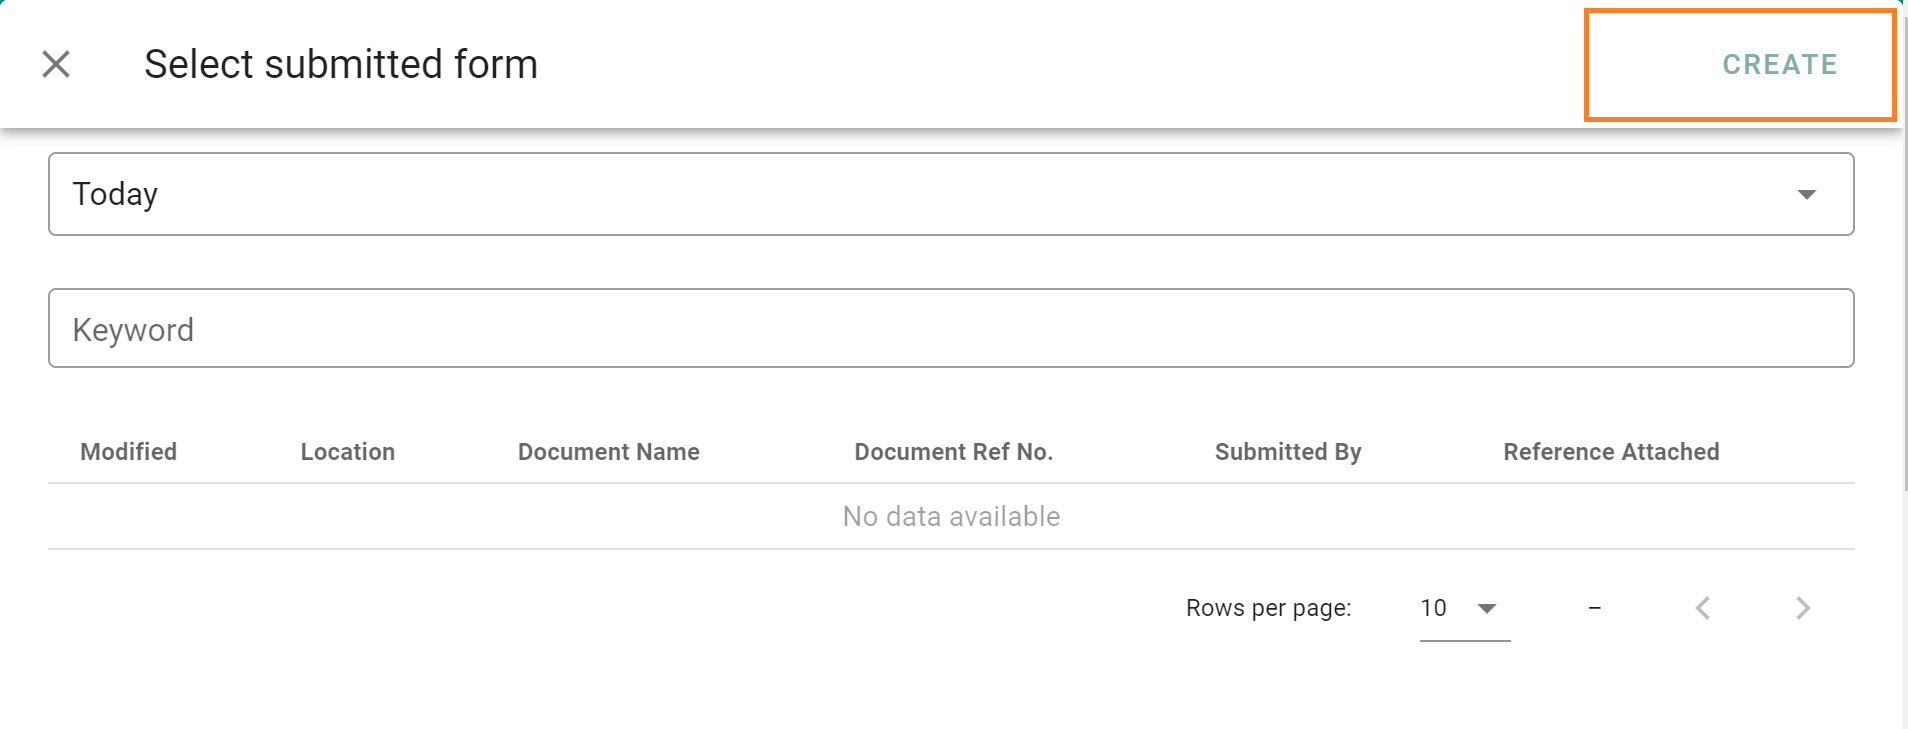The image size is (1908, 729).
Task: Click the Keyword search field
Action: 951,328
